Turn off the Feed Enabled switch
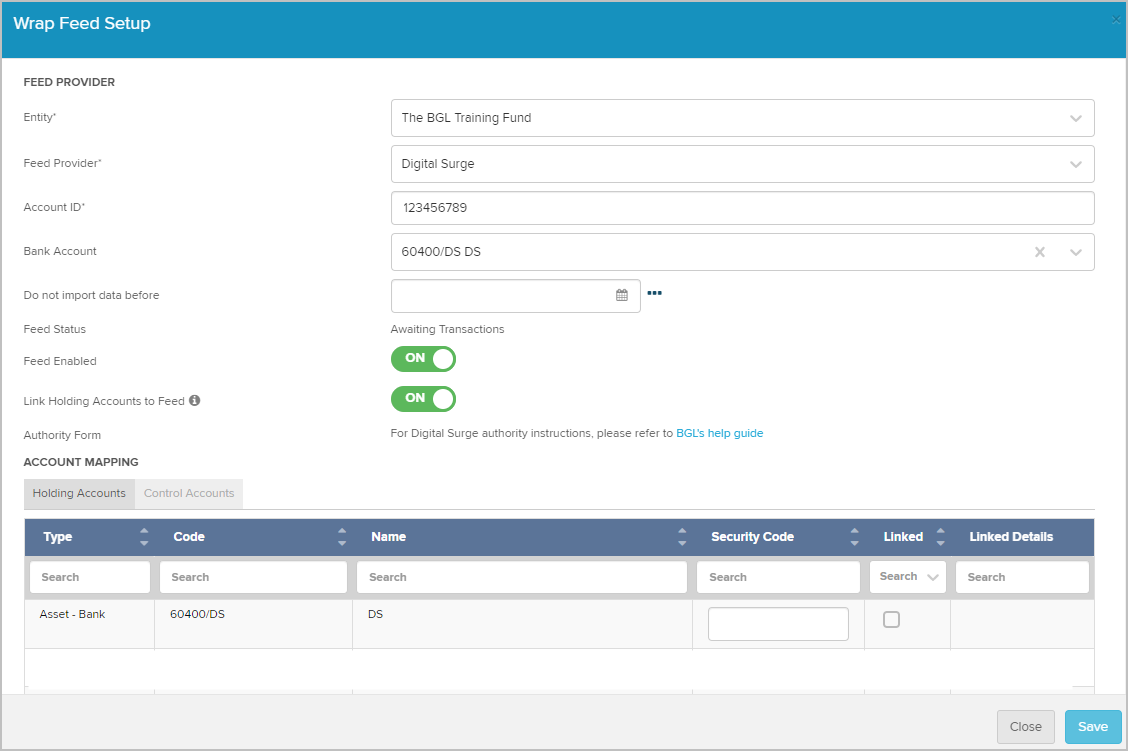1128x751 pixels. coord(423,359)
